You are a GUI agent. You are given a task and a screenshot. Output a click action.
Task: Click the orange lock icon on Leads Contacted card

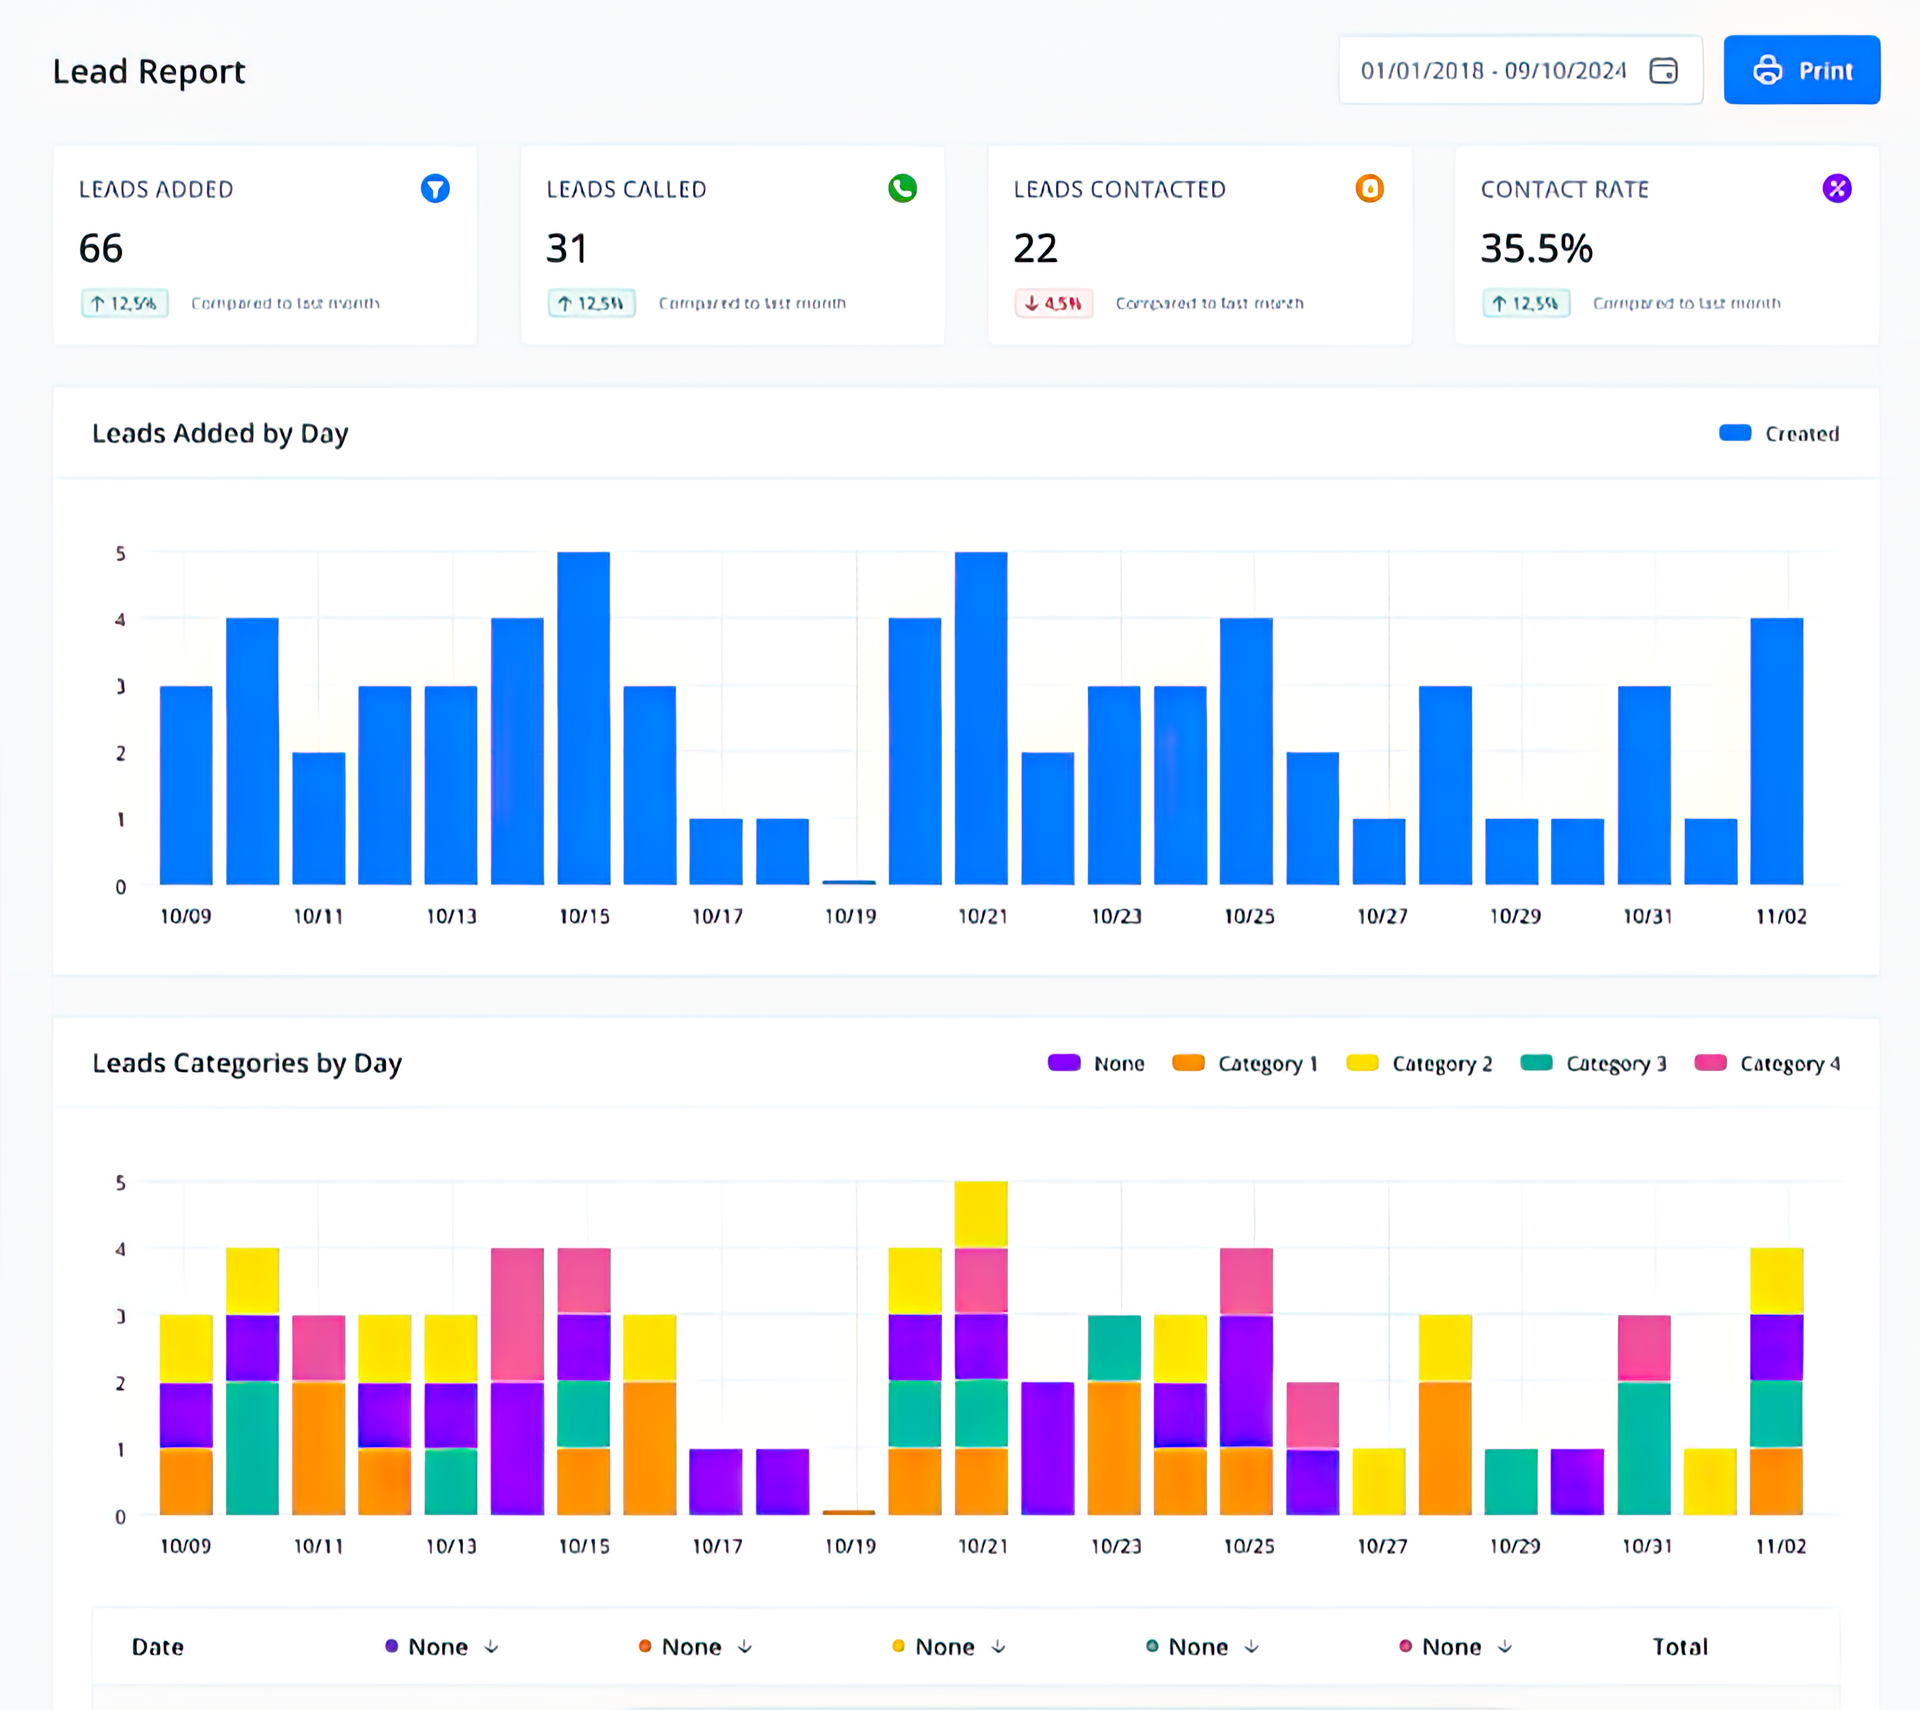(x=1369, y=189)
